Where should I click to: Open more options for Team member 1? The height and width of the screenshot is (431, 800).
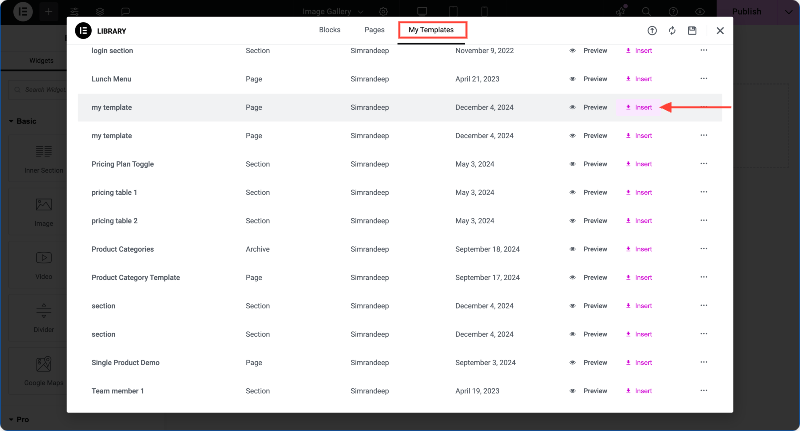click(704, 391)
